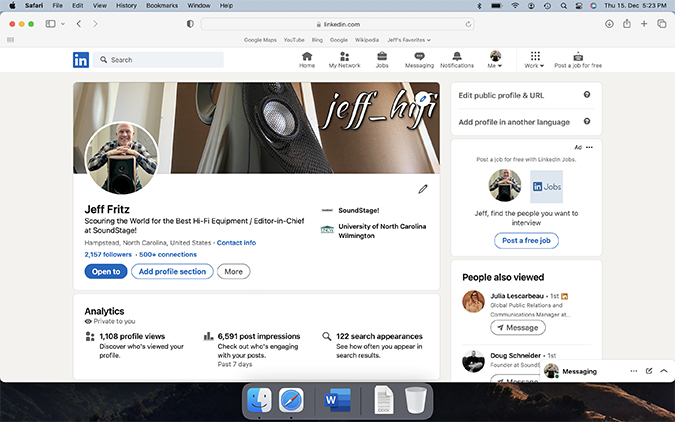Screen dimensions: 675x422
Task: Edit the profile banner image pencil
Action: [x=423, y=99]
